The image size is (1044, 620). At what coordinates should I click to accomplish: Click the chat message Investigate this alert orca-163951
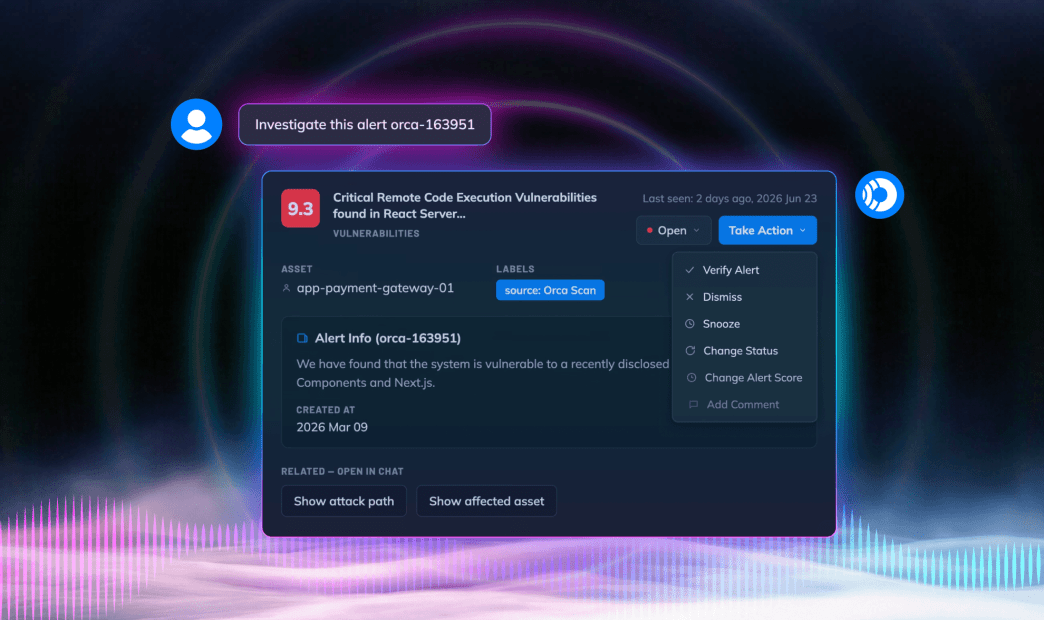point(365,125)
